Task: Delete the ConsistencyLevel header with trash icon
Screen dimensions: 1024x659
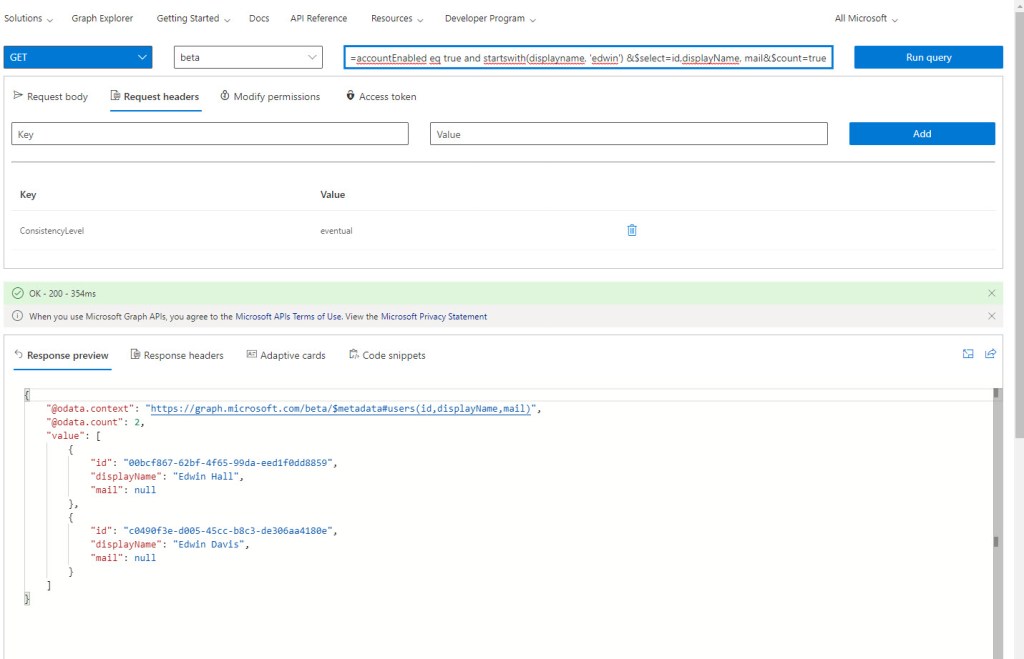Action: [632, 230]
